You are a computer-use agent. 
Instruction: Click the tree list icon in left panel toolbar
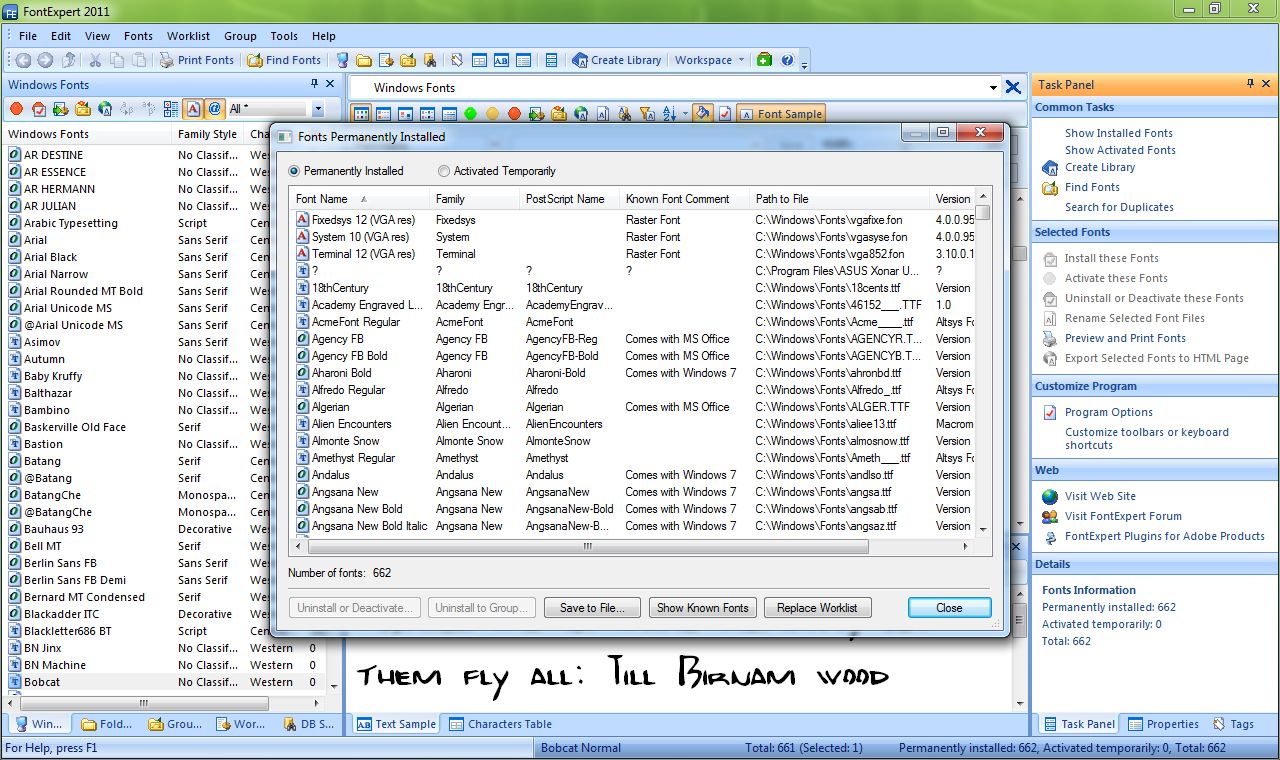coord(171,109)
